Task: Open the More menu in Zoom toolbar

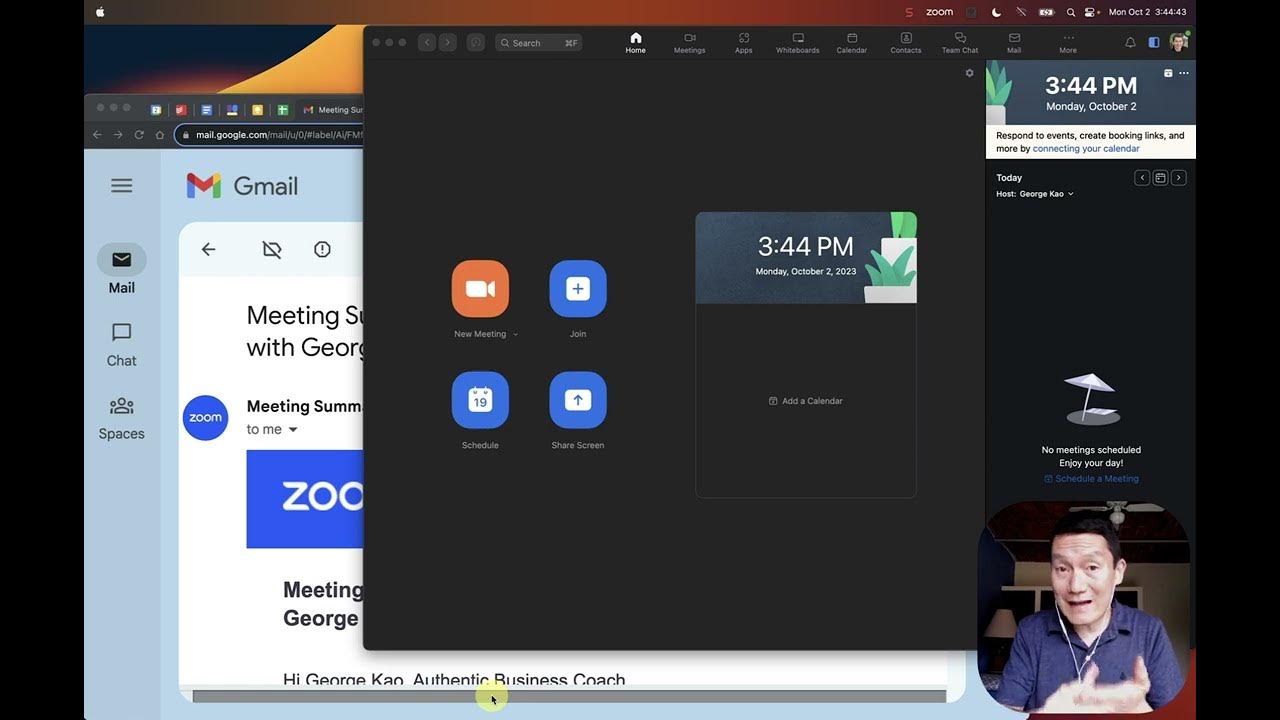Action: (x=1068, y=43)
